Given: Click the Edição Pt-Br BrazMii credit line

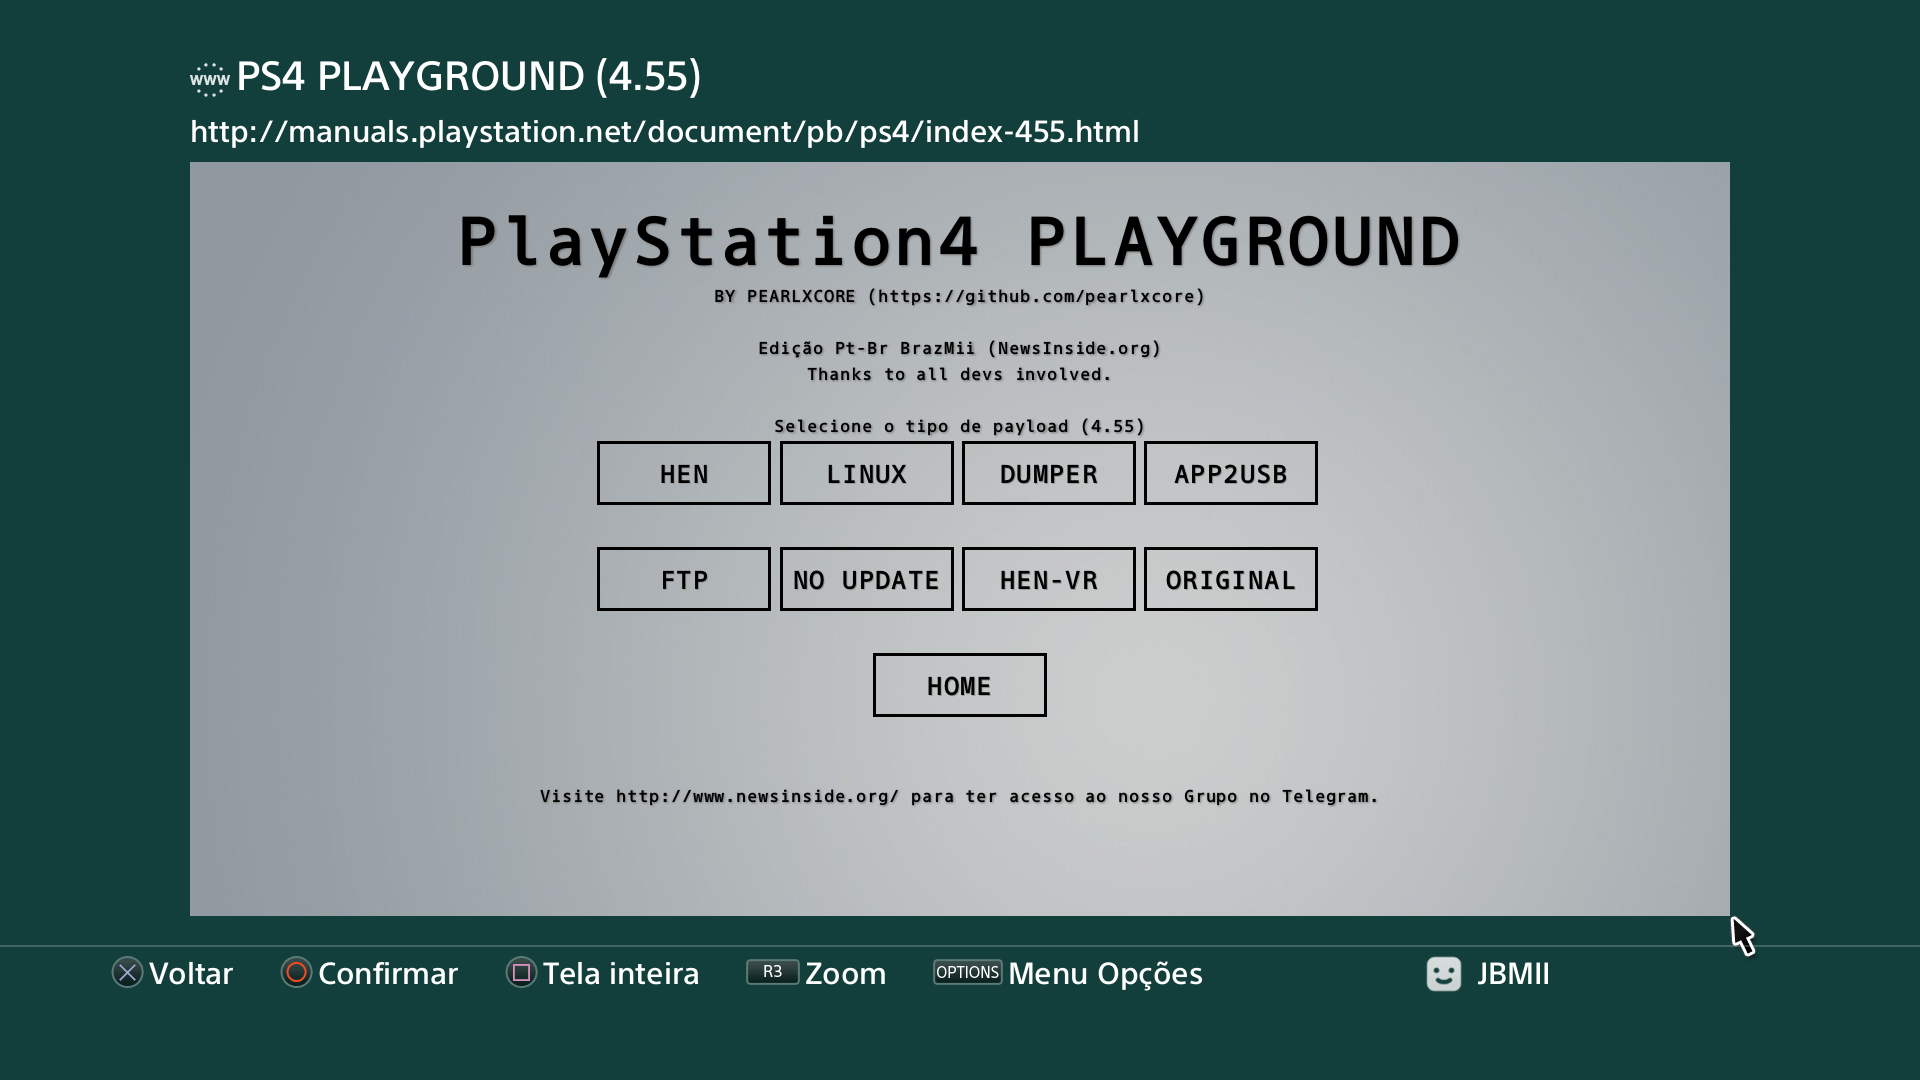Looking at the screenshot, I should [x=960, y=349].
